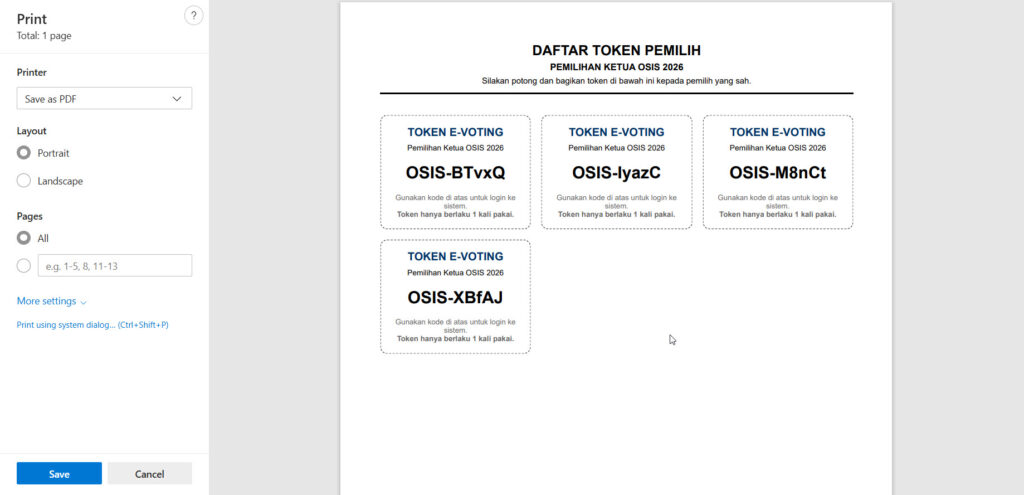
Task: Click the OSIS-BTvxQ token code
Action: tap(455, 172)
